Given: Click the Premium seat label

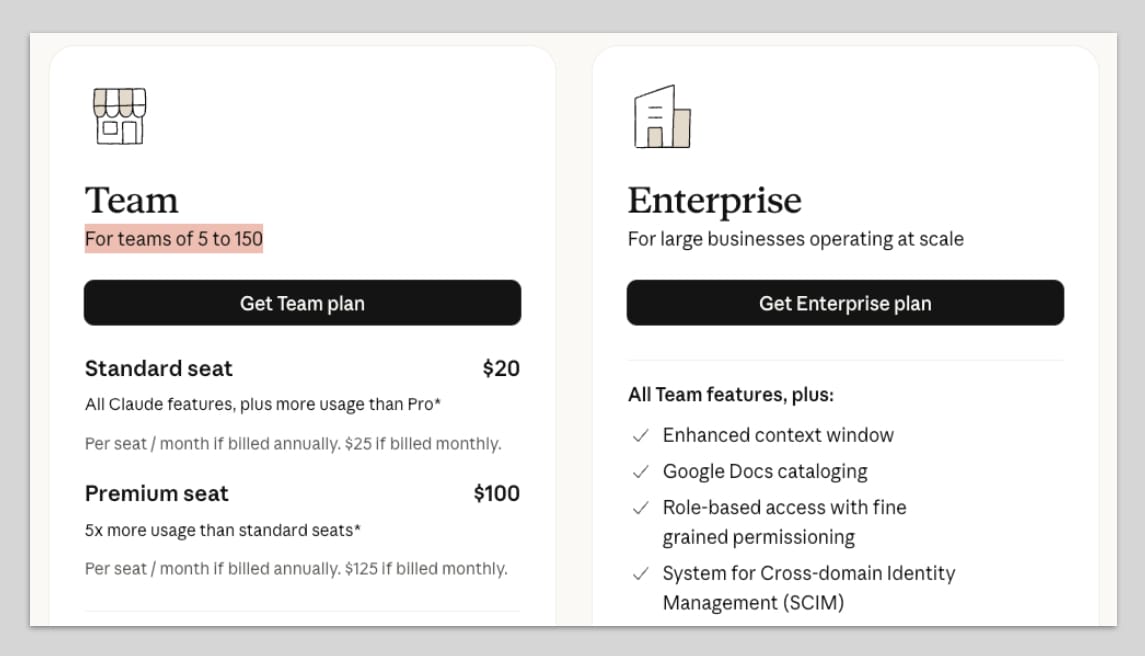Looking at the screenshot, I should pos(156,493).
